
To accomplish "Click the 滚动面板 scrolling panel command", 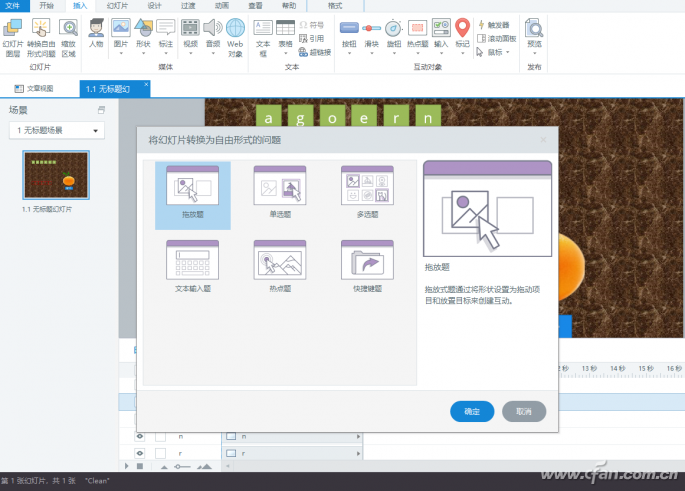I will 497,38.
